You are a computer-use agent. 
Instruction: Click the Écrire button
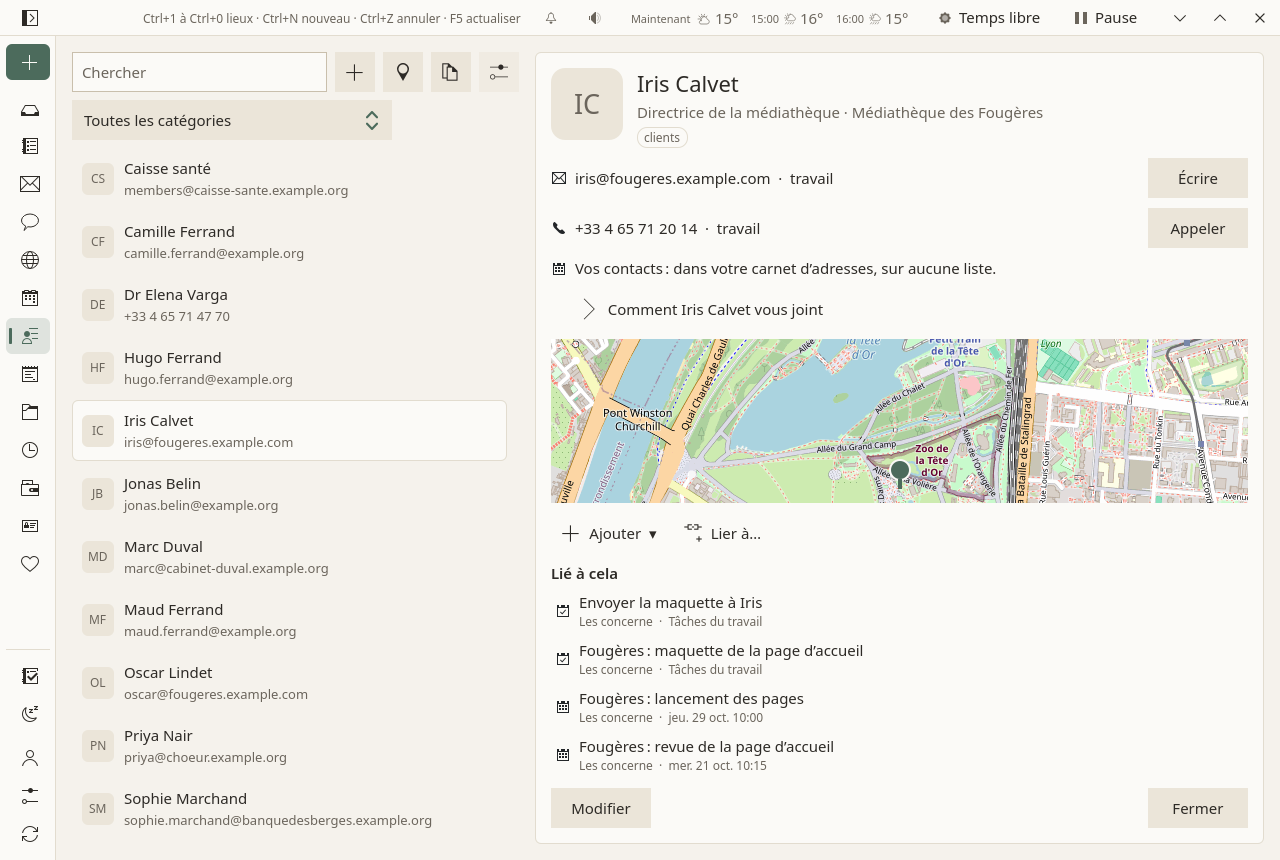[x=1198, y=178]
